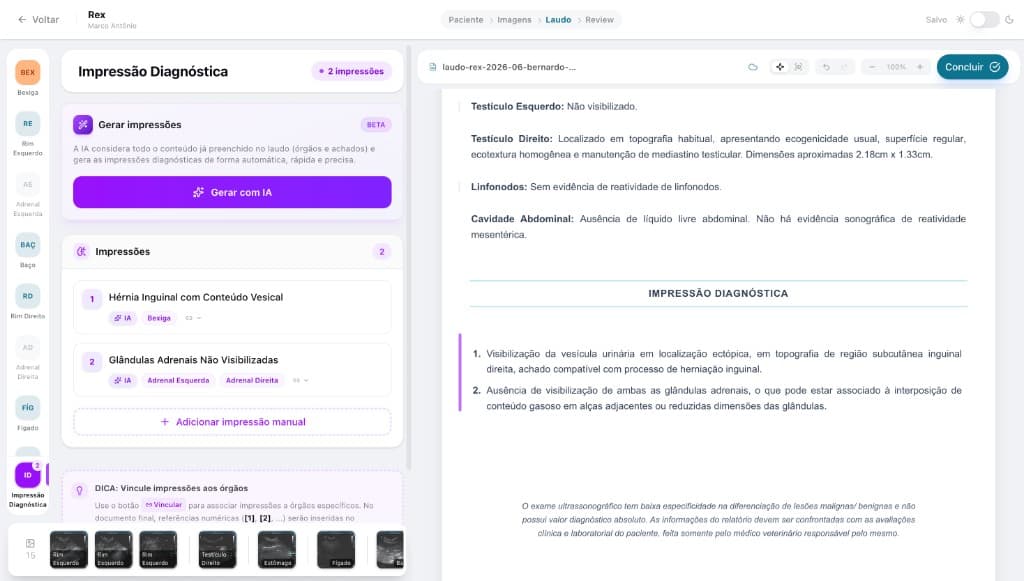
Task: Click the Bexiga tag on impression 1
Action: [x=159, y=318]
